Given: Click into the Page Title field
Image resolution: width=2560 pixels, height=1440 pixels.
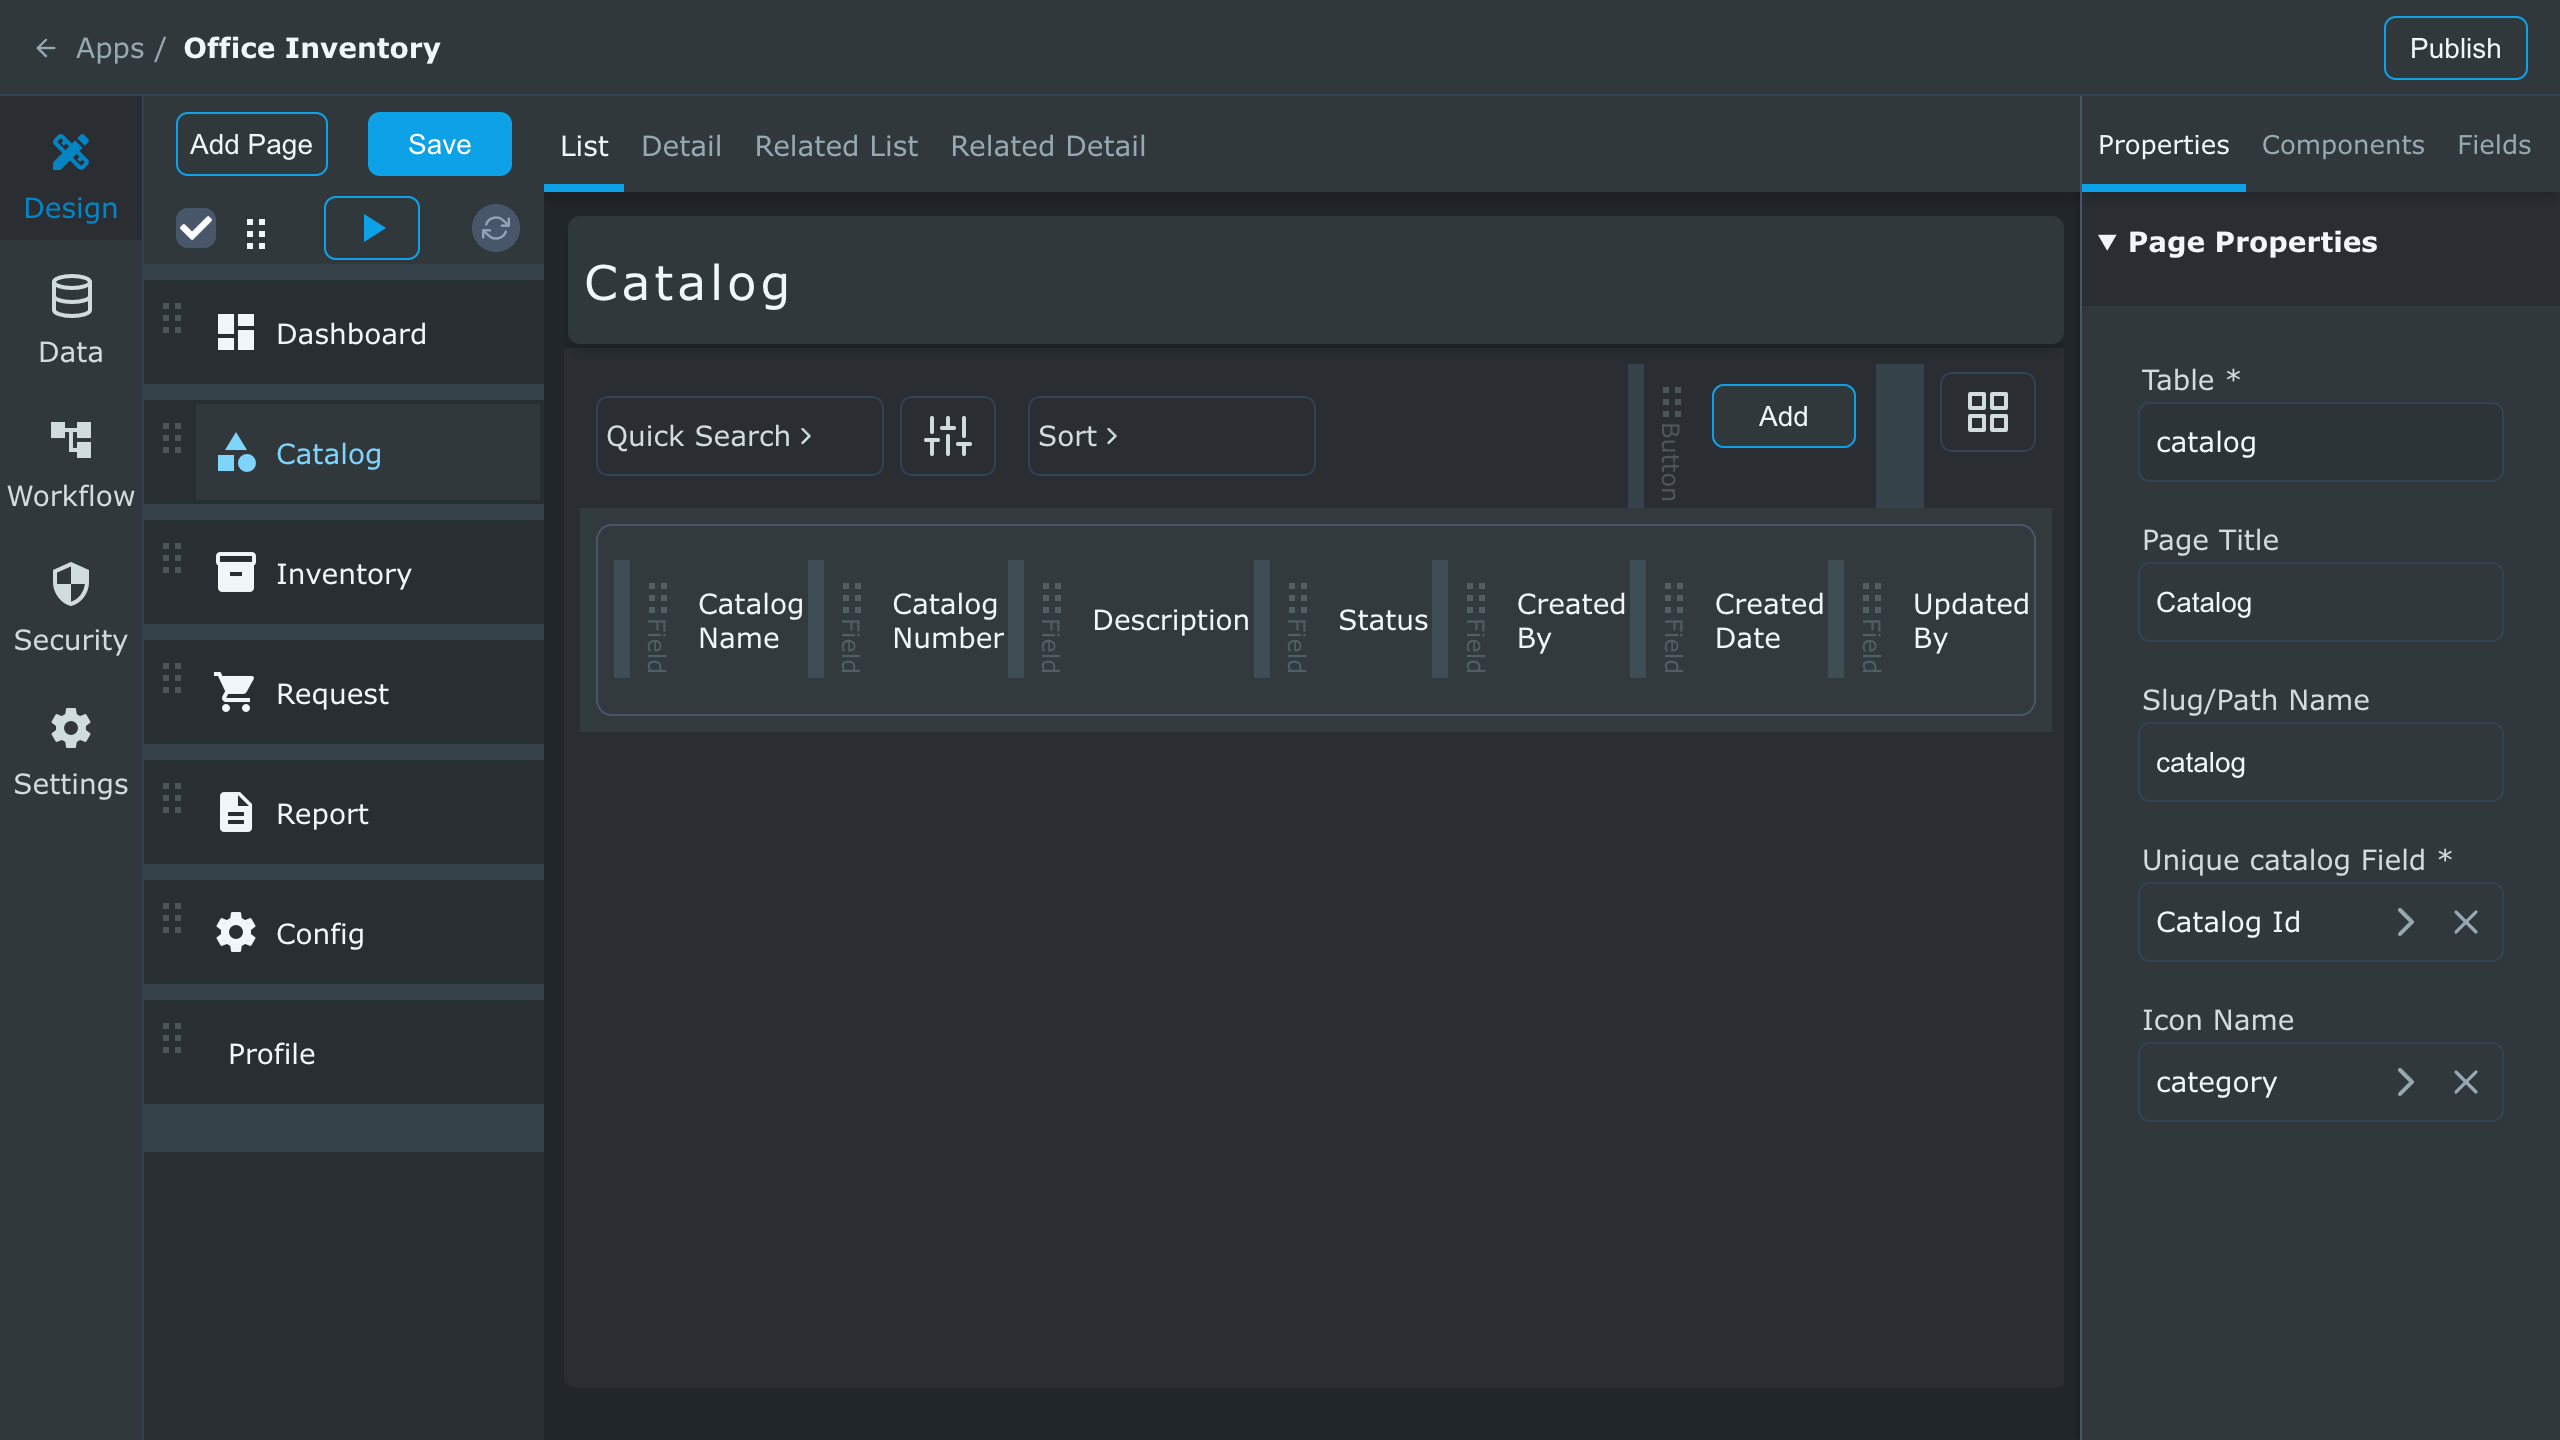Looking at the screenshot, I should pos(2320,602).
